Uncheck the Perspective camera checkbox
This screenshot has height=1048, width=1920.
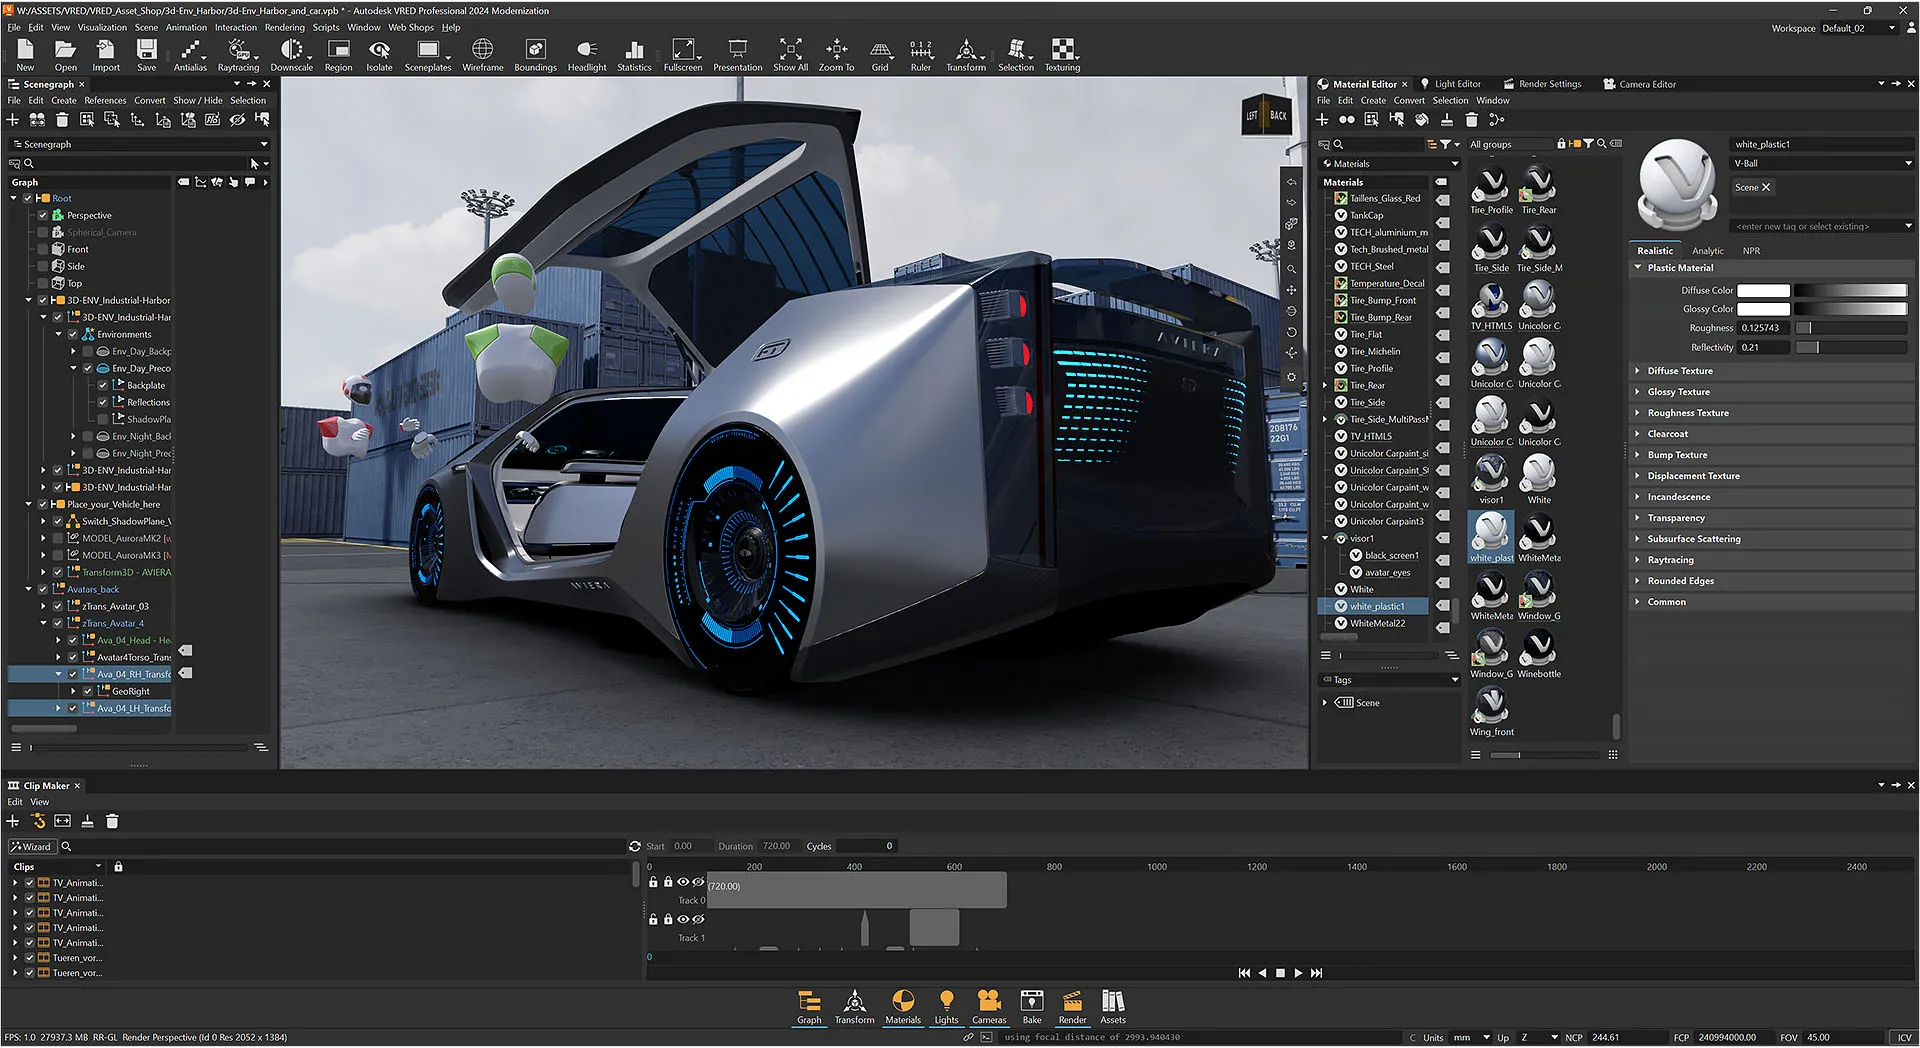tap(43, 216)
